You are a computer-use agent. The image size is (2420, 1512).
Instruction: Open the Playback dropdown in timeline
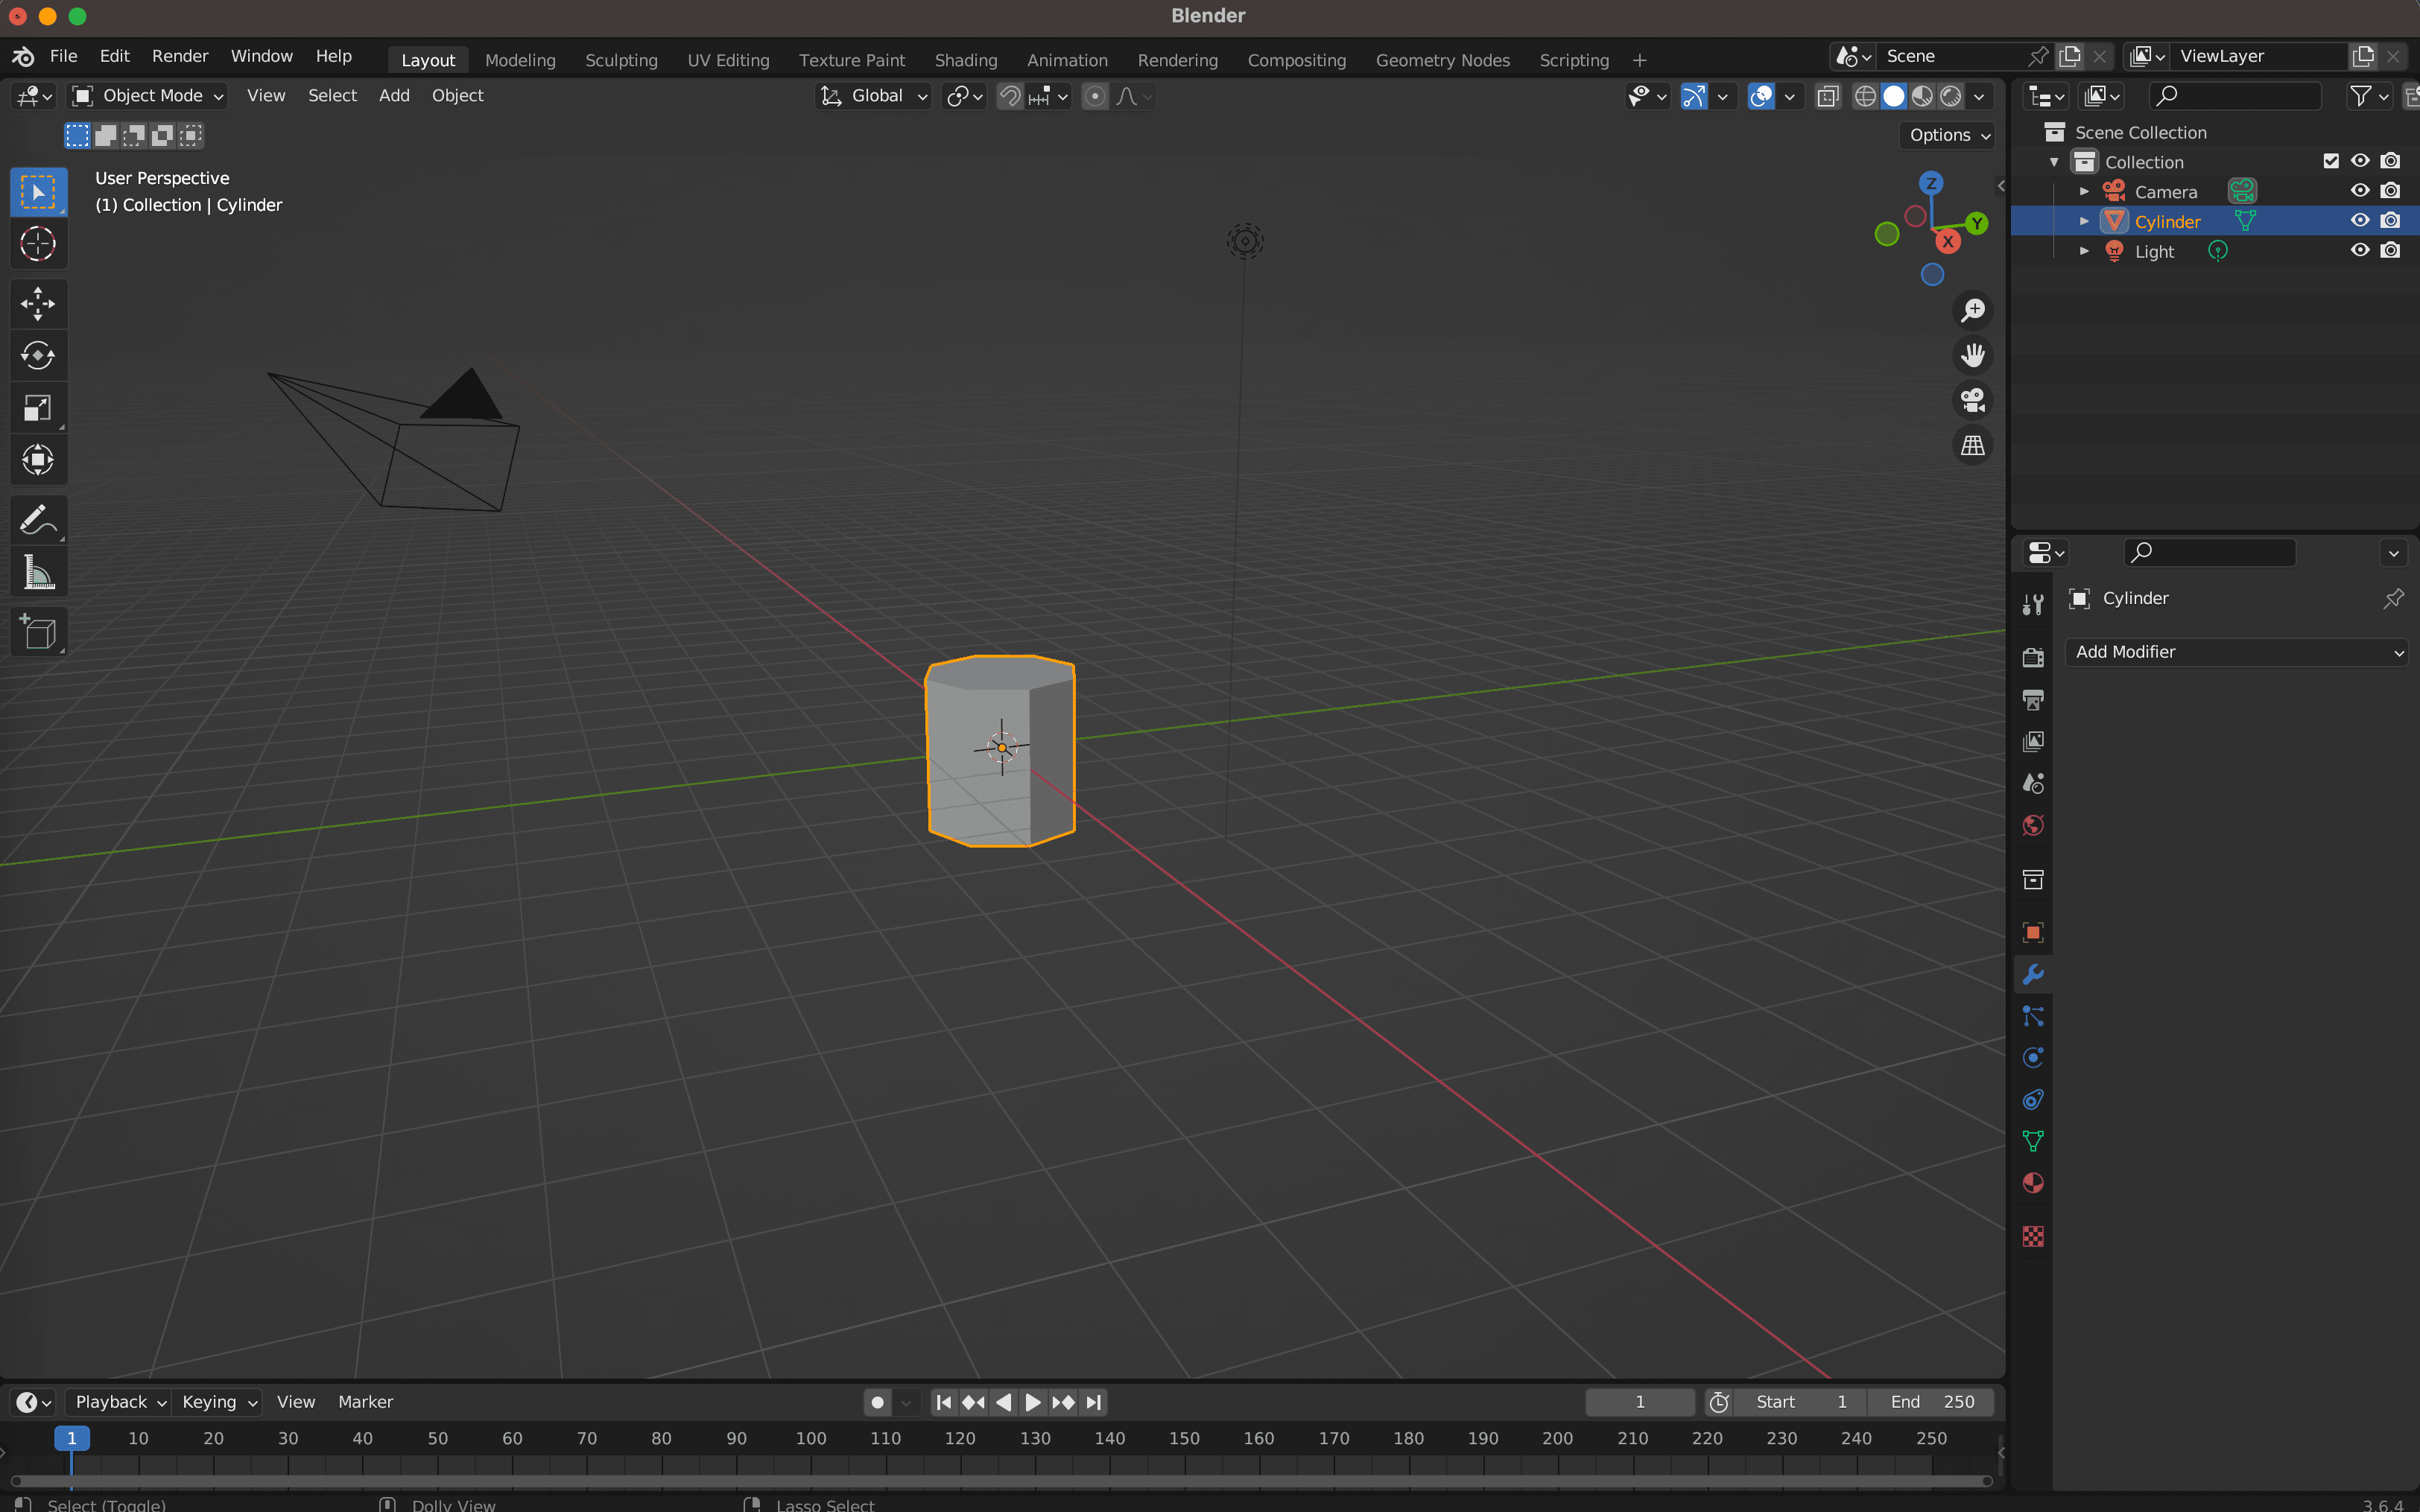118,1402
